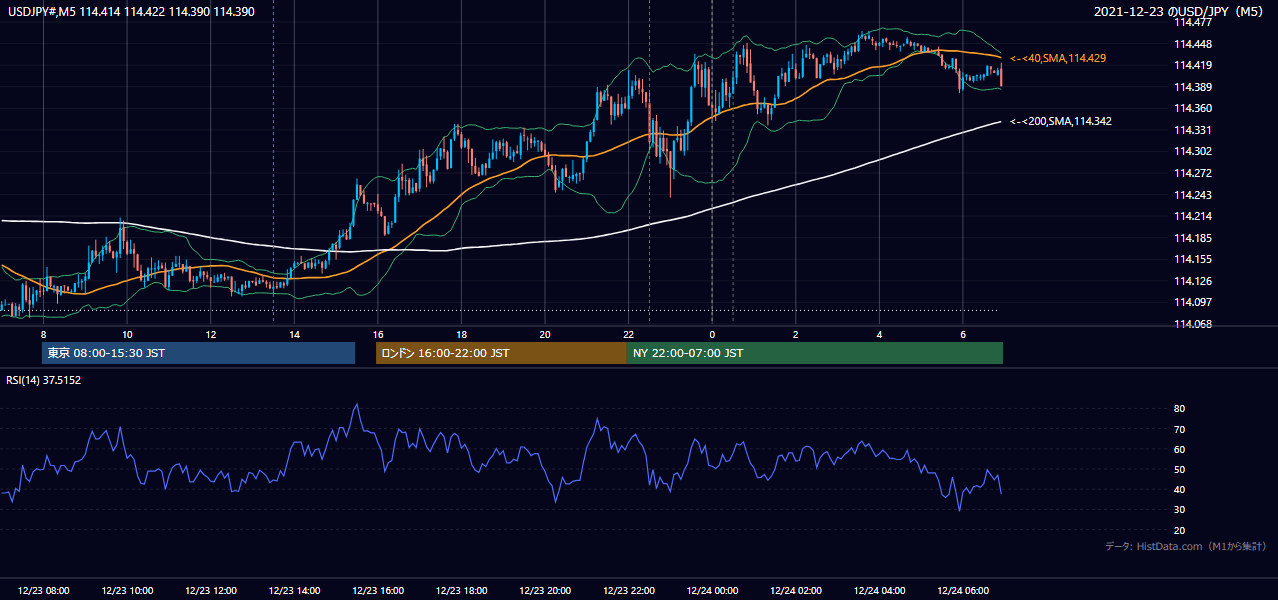Select the 40 SMA 114.429 label
The width and height of the screenshot is (1278, 600).
pos(1058,59)
